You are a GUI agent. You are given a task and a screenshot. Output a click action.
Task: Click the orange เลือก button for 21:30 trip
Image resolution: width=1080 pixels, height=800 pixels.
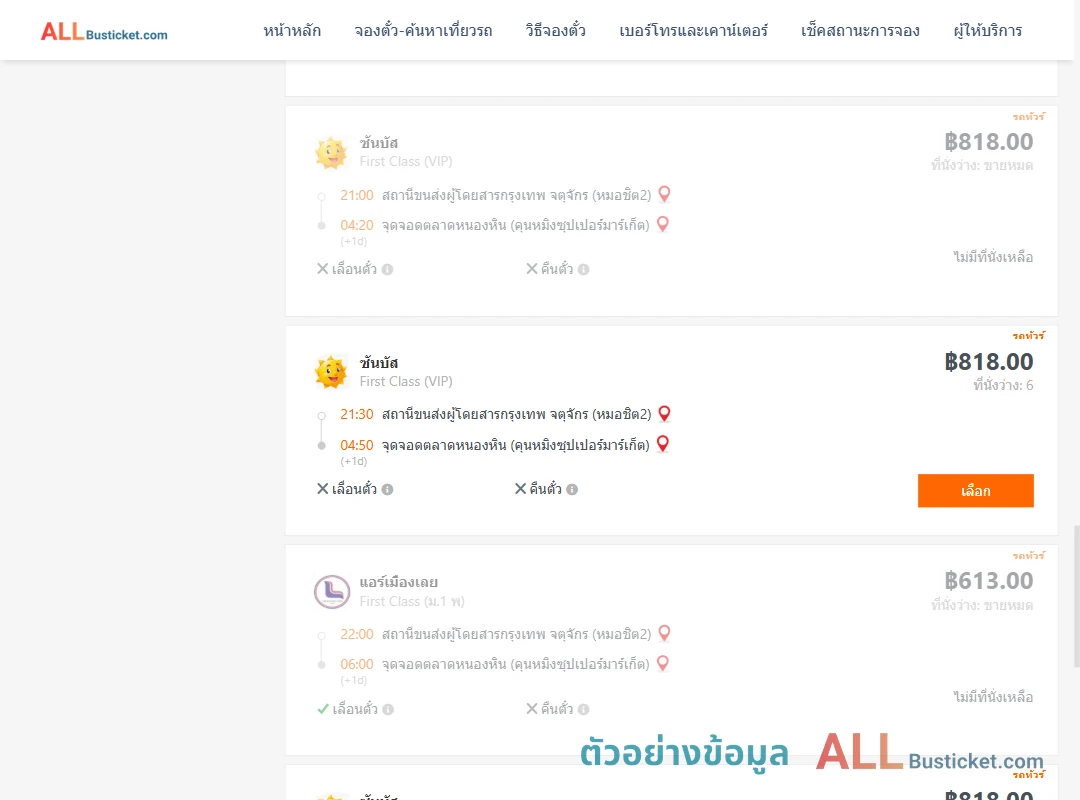(x=975, y=491)
